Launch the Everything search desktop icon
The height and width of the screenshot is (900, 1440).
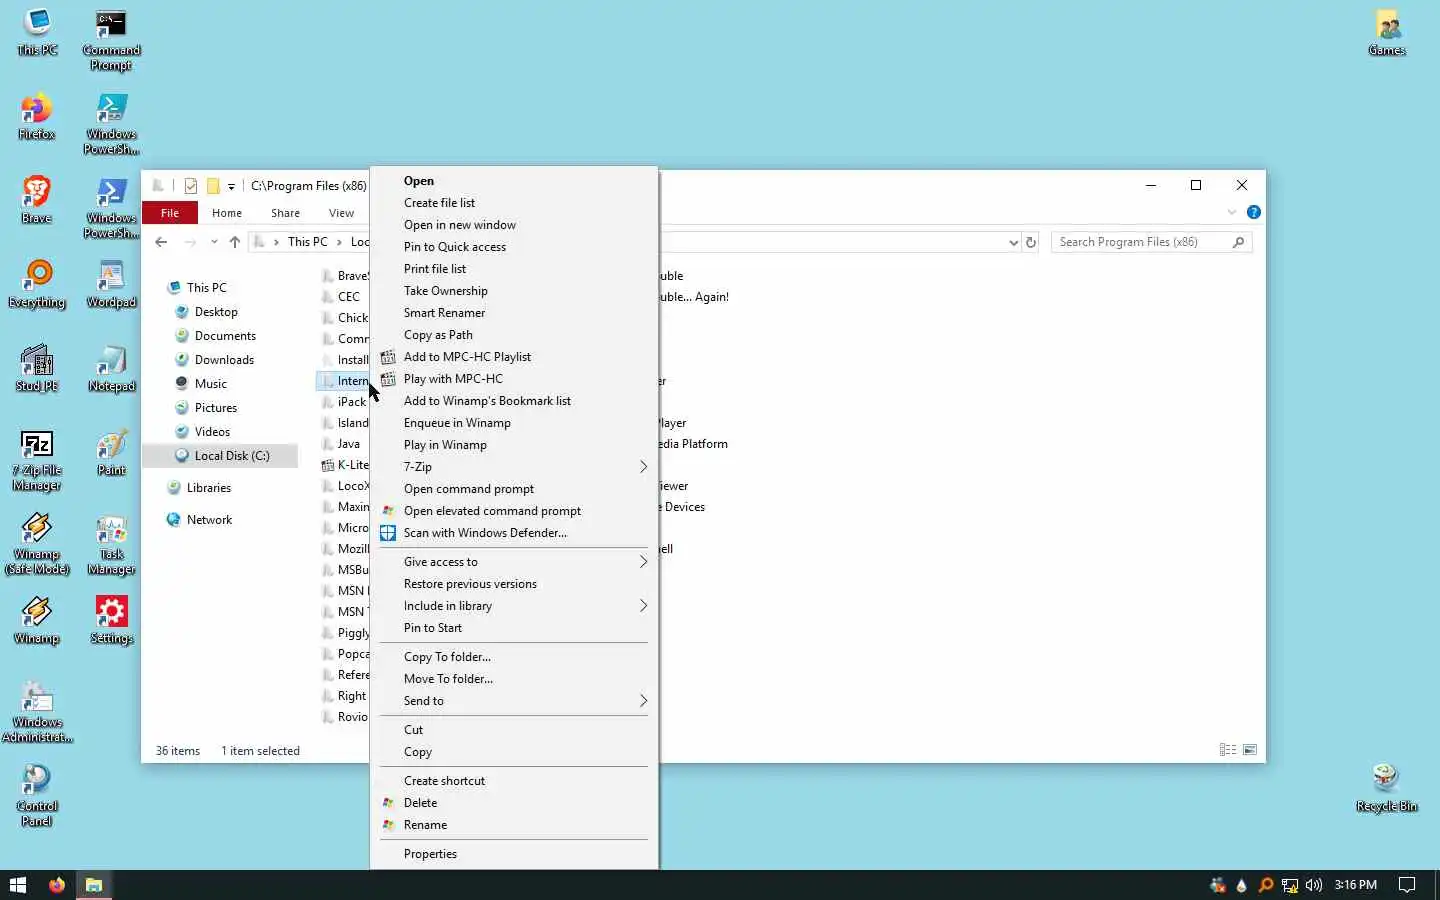point(37,284)
